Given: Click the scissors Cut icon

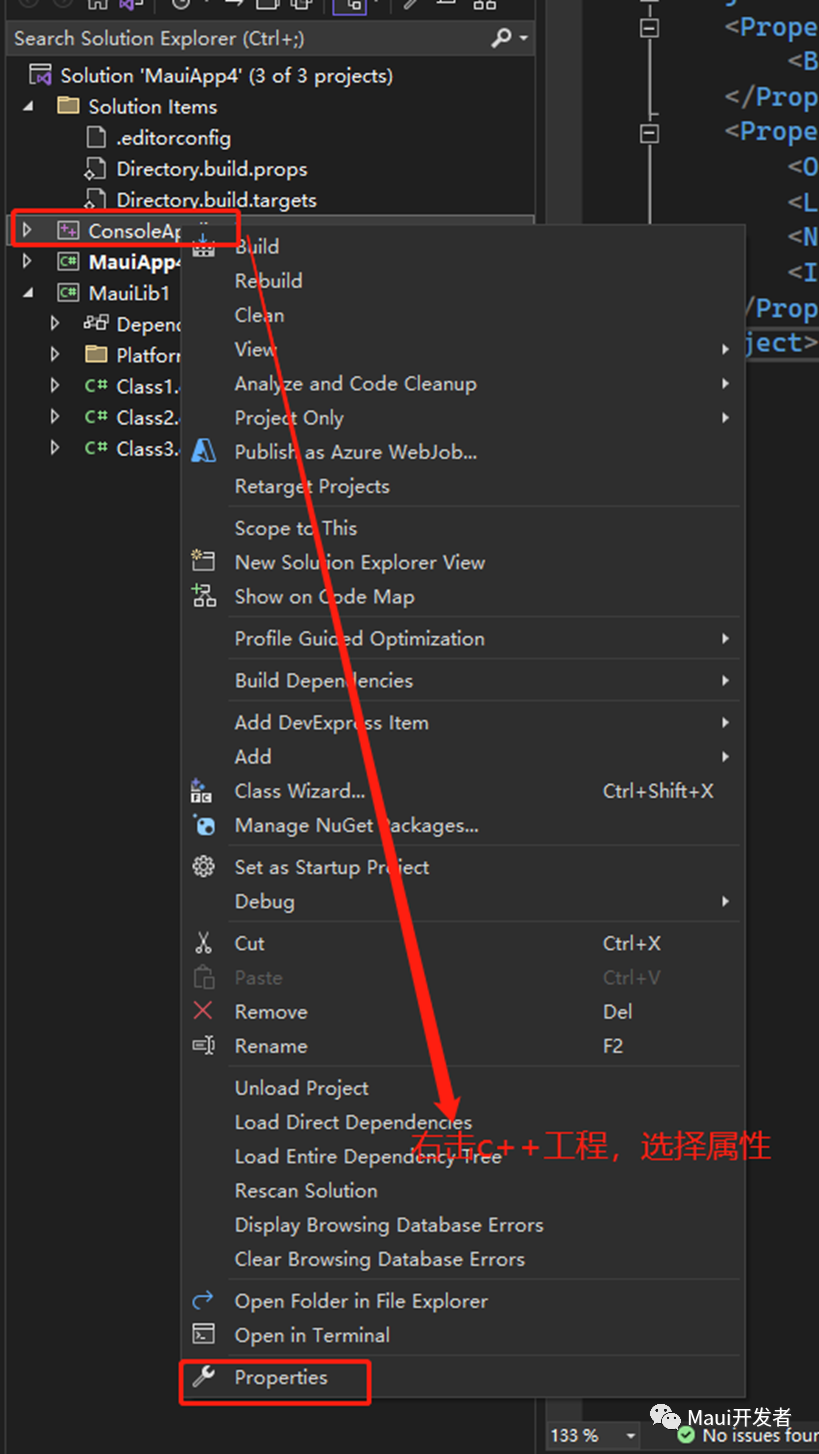Looking at the screenshot, I should 203,943.
